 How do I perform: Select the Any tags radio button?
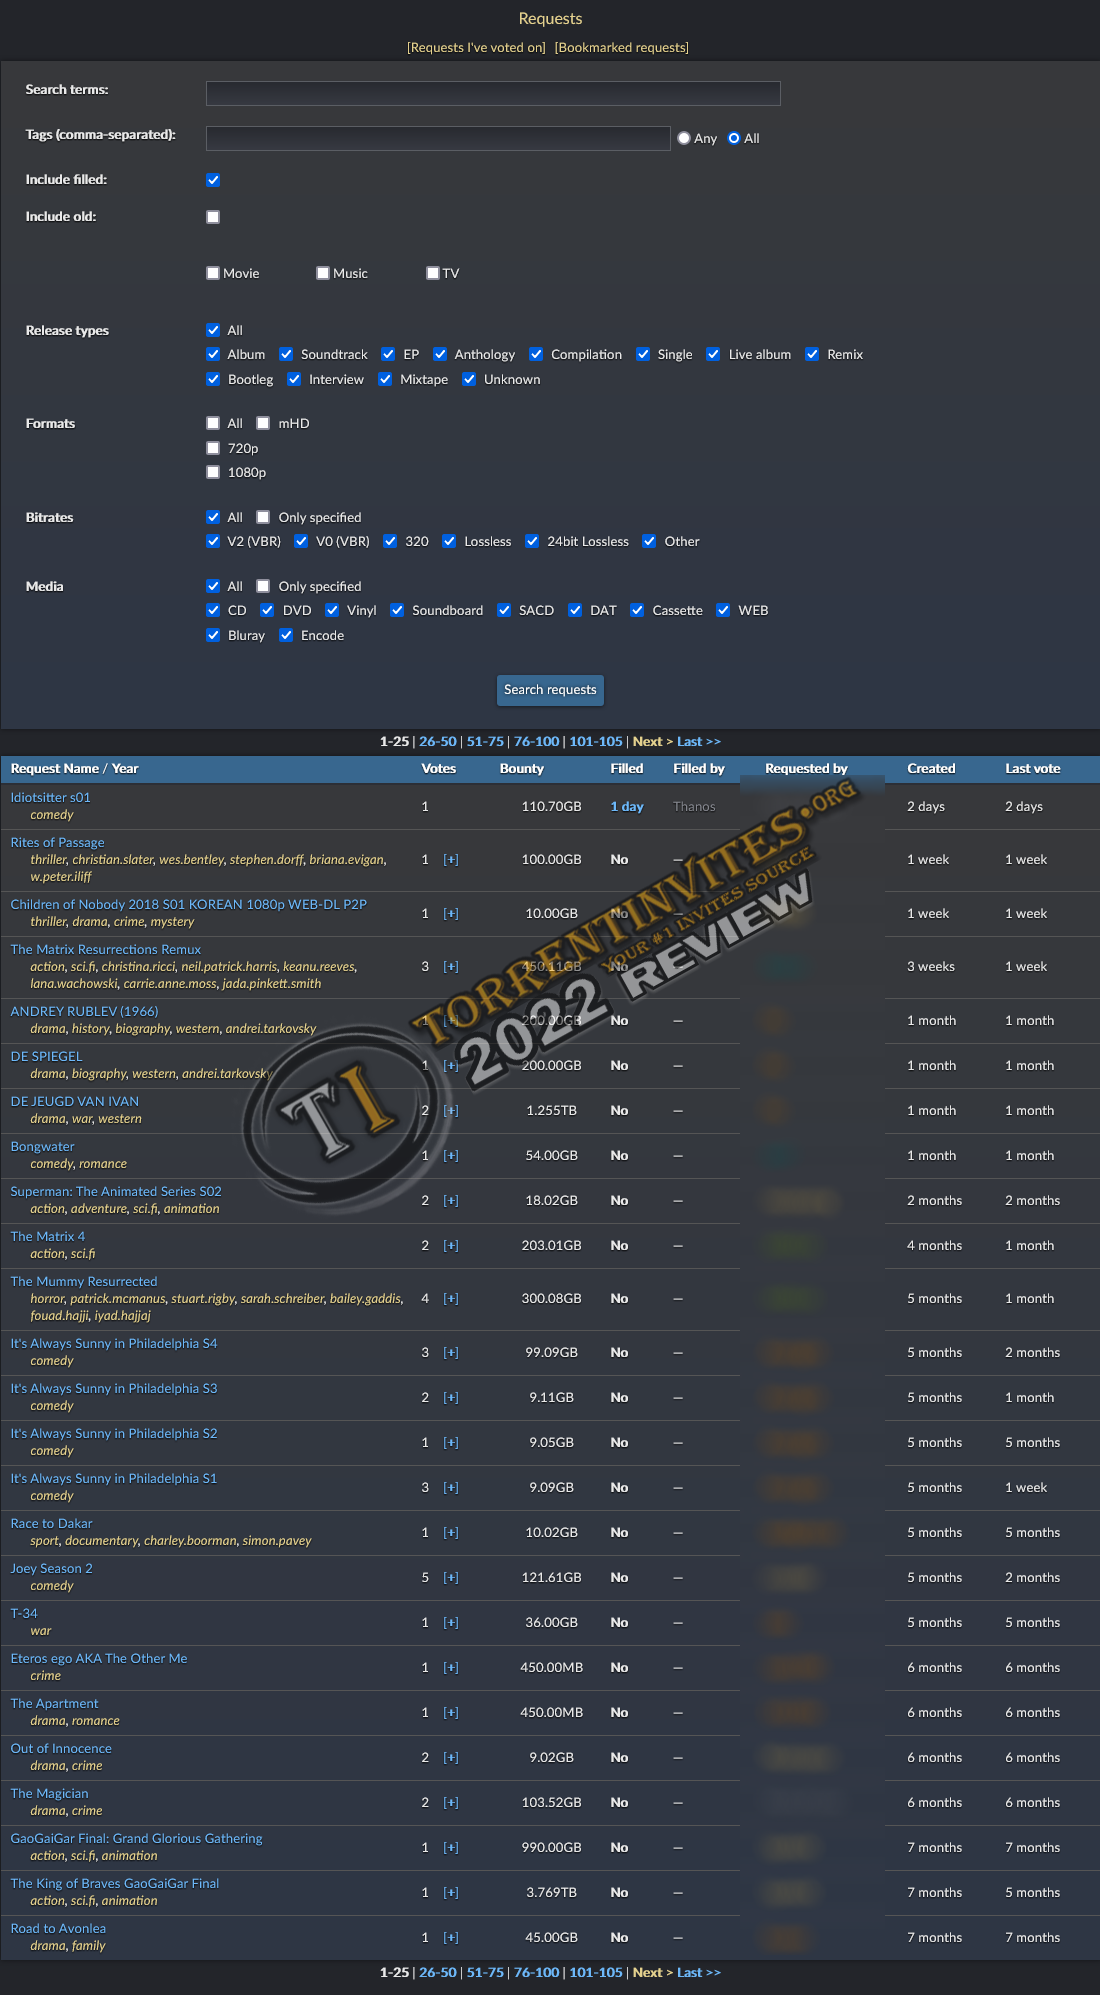(684, 139)
